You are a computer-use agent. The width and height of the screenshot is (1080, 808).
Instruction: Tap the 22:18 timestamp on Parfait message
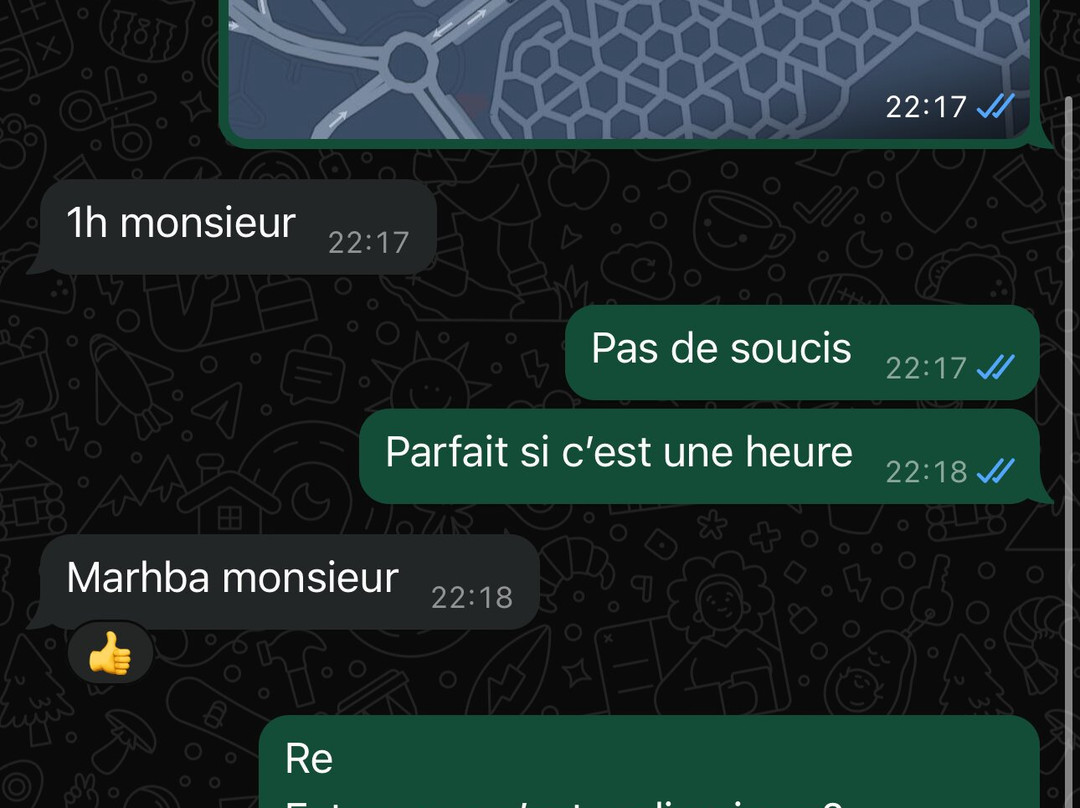point(926,472)
